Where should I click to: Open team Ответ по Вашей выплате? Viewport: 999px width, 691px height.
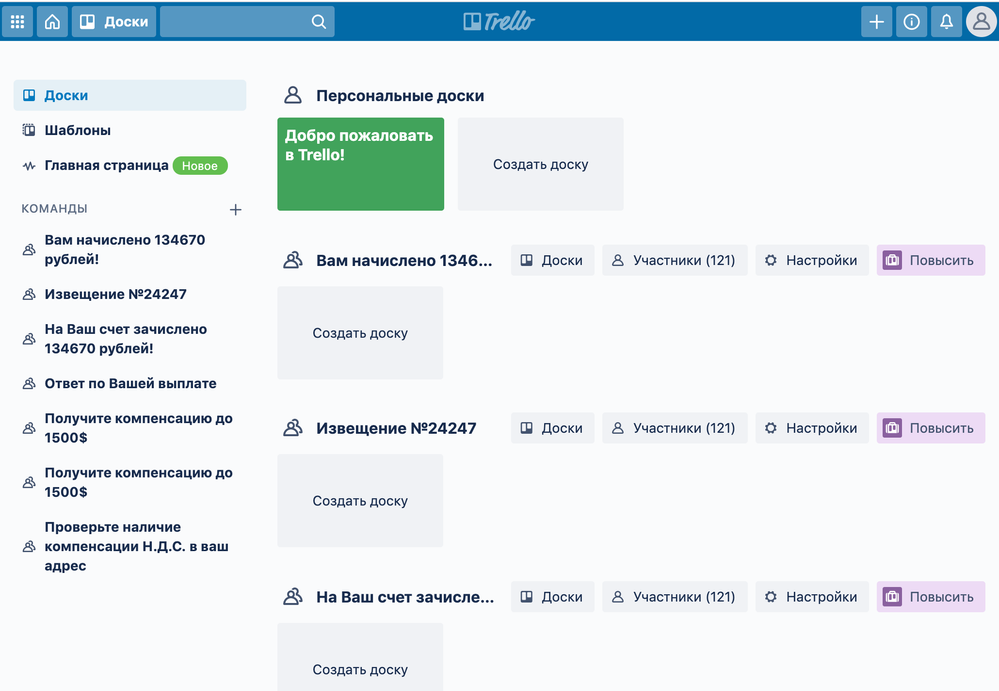pyautogui.click(x=130, y=383)
